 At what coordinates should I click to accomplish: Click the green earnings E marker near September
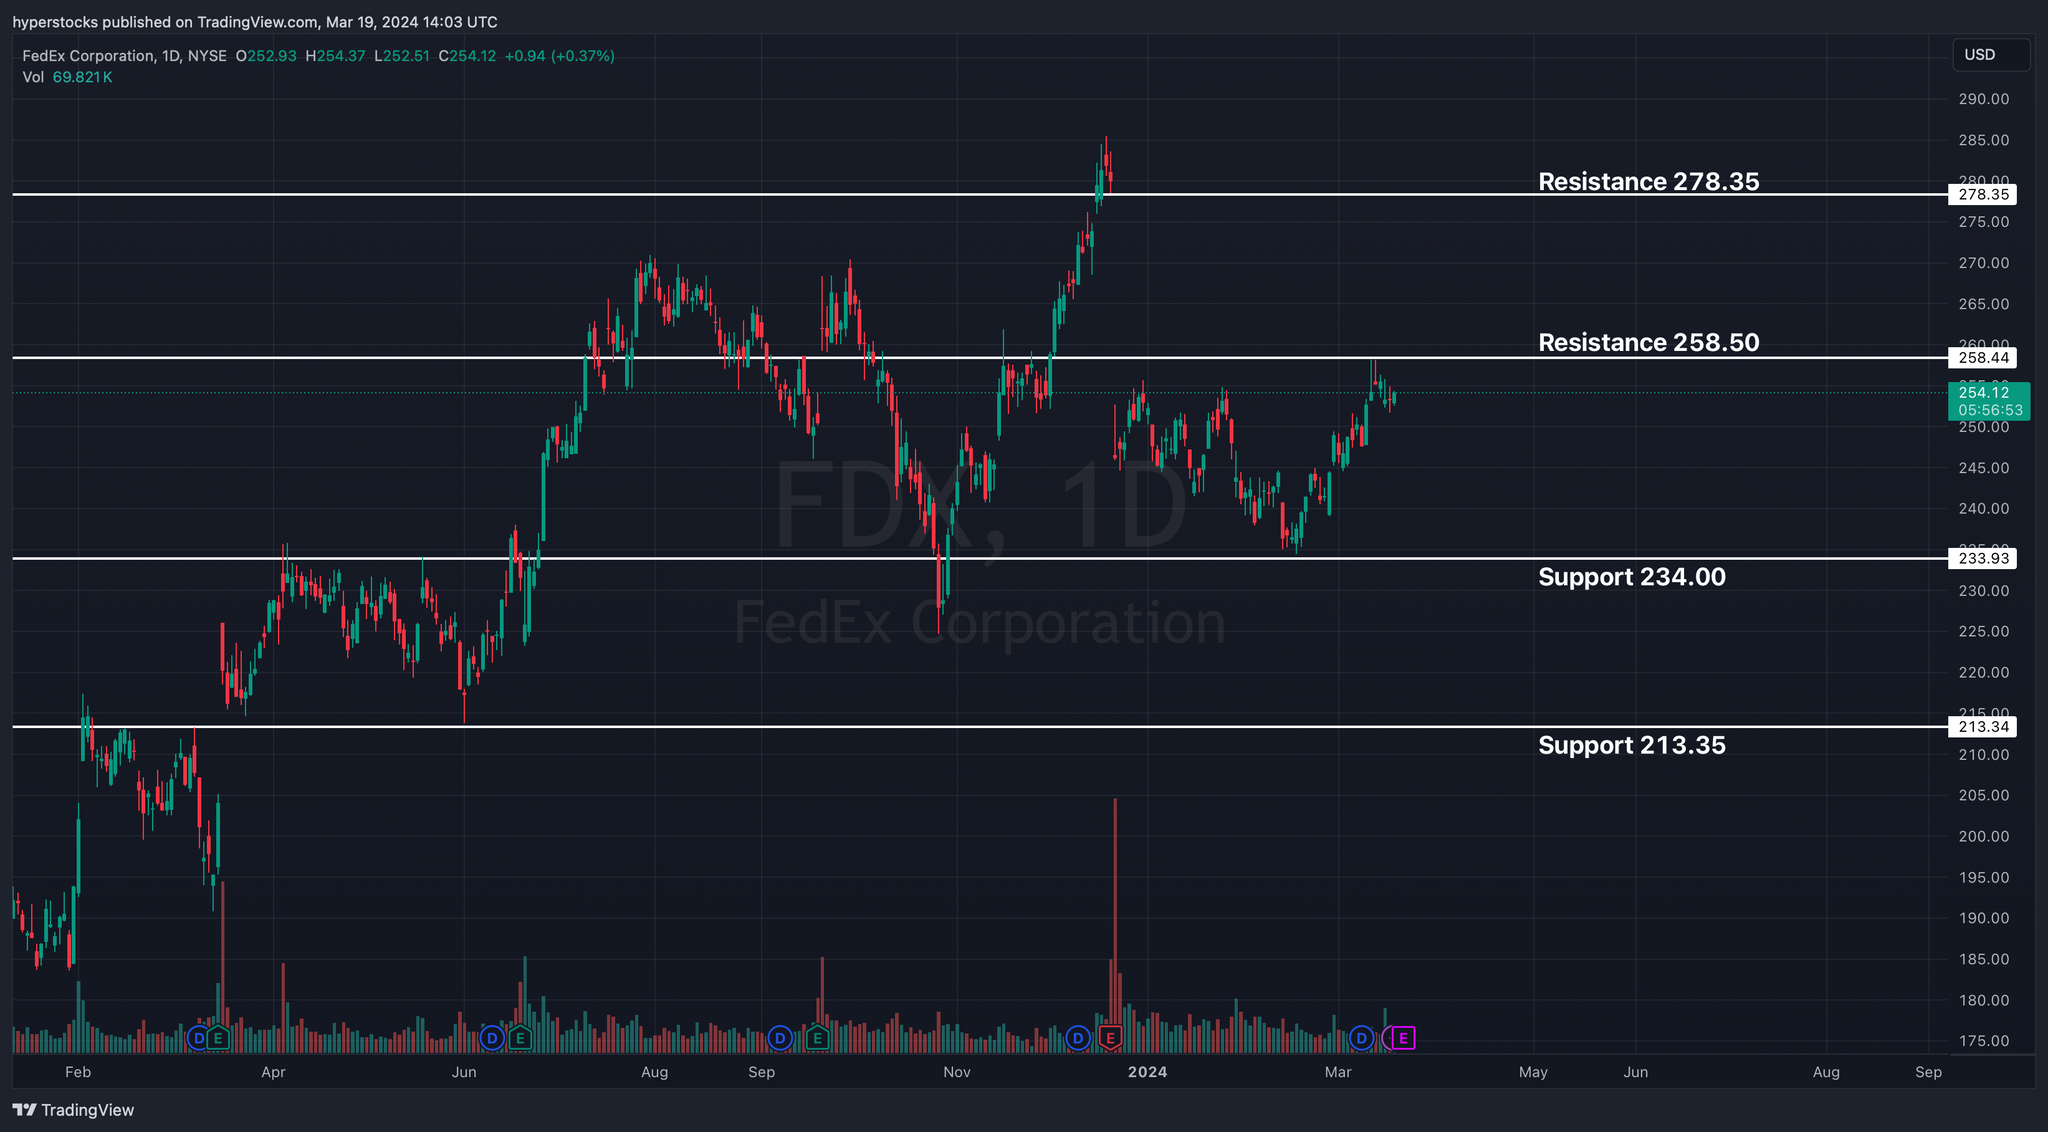[817, 1038]
